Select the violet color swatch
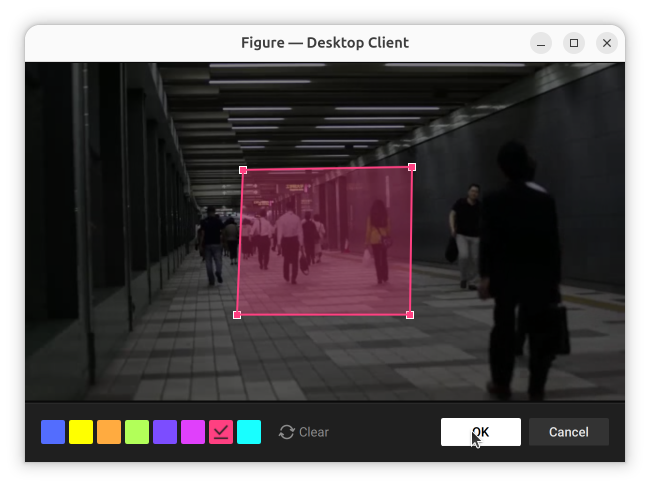The width and height of the screenshot is (650, 487). pyautogui.click(x=165, y=432)
